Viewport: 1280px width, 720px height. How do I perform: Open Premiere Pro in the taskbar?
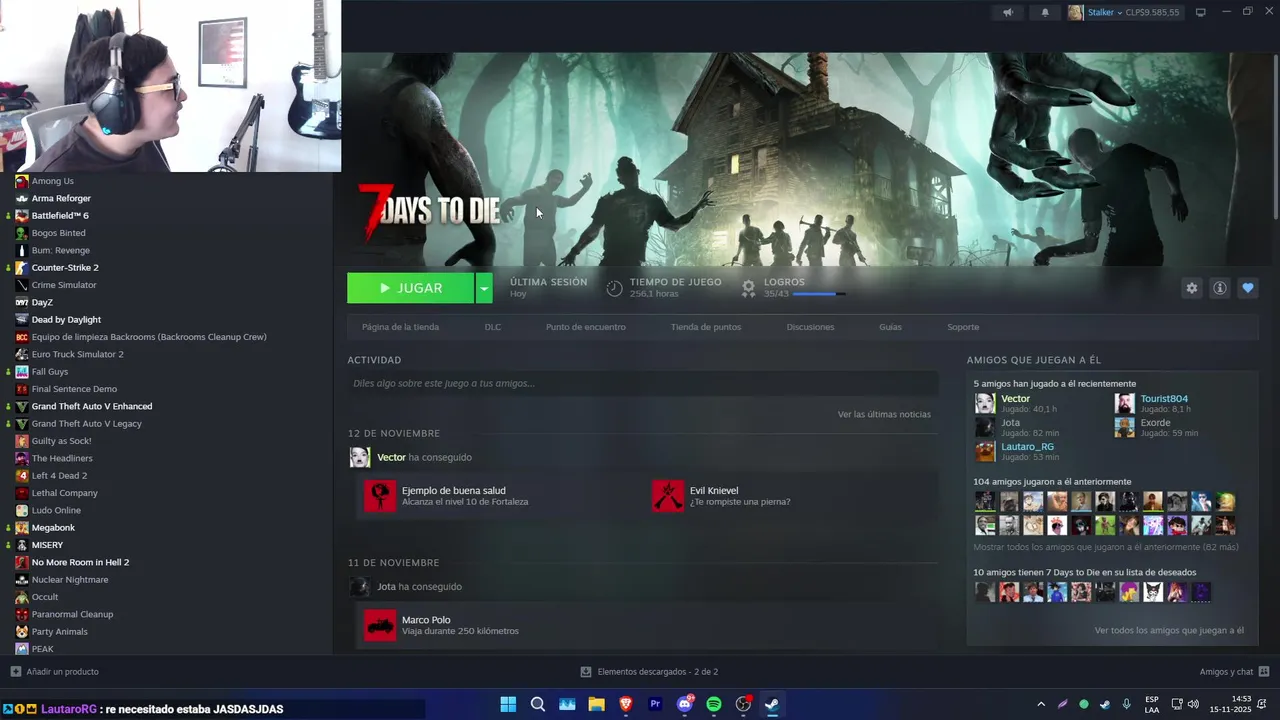tap(655, 705)
